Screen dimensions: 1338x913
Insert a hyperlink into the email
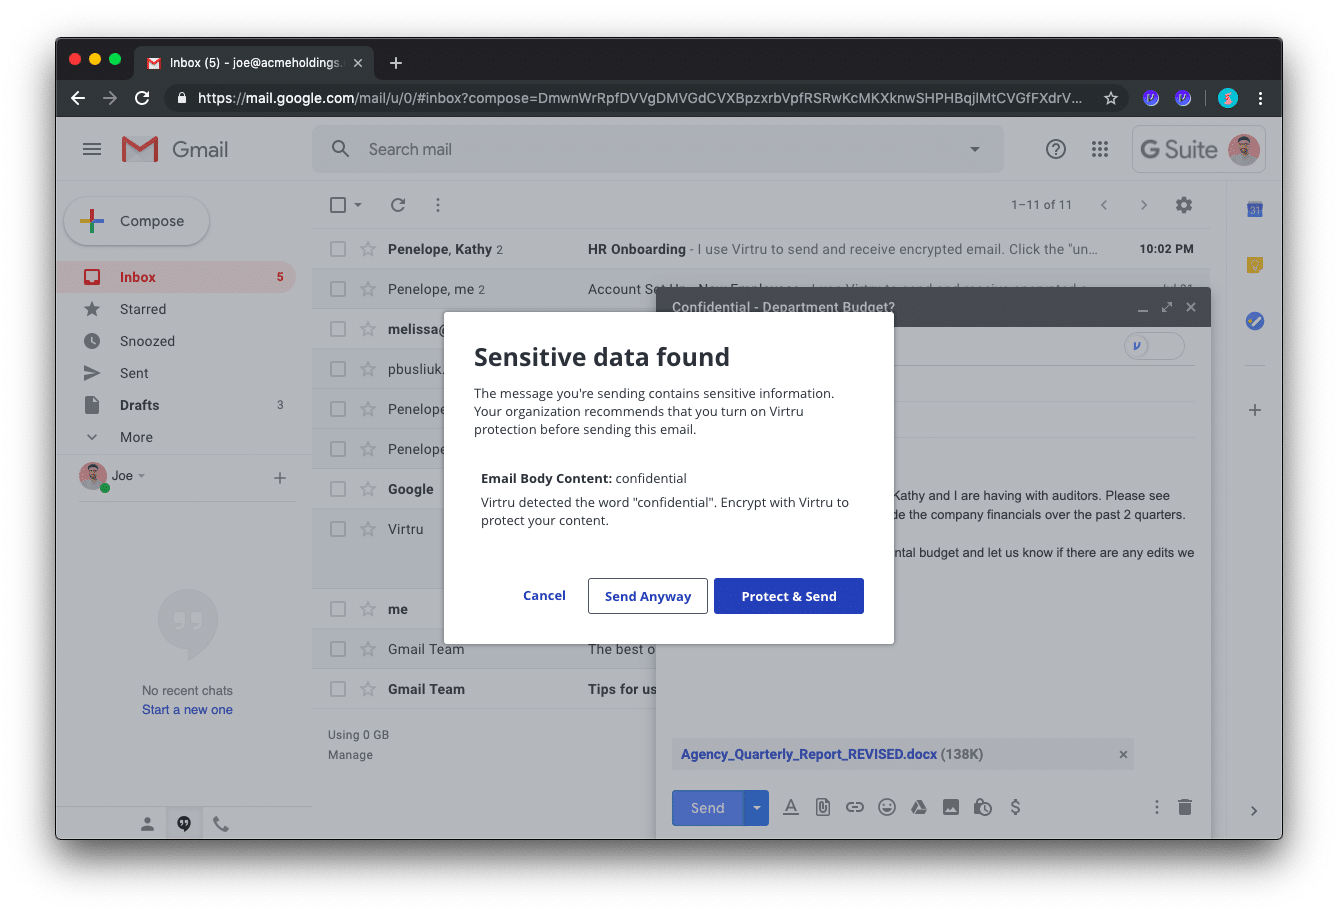pos(855,807)
